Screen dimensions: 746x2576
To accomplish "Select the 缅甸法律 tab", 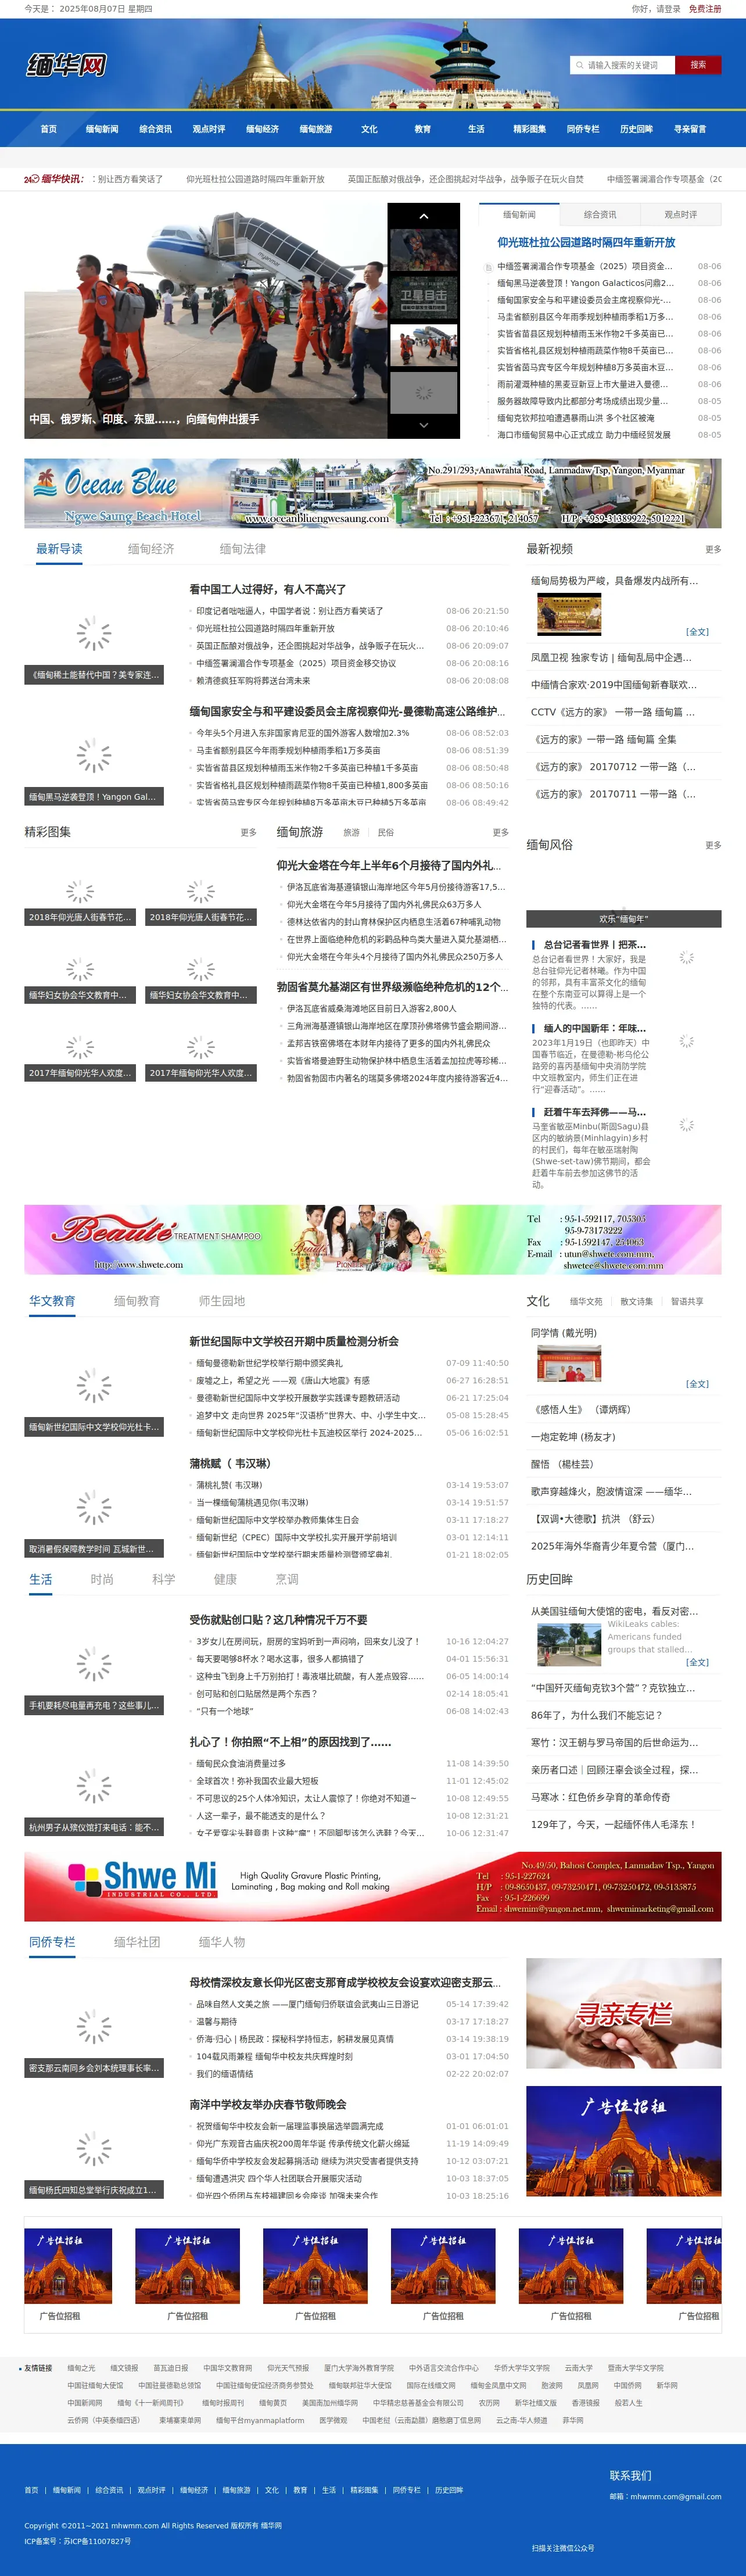I will tap(243, 549).
